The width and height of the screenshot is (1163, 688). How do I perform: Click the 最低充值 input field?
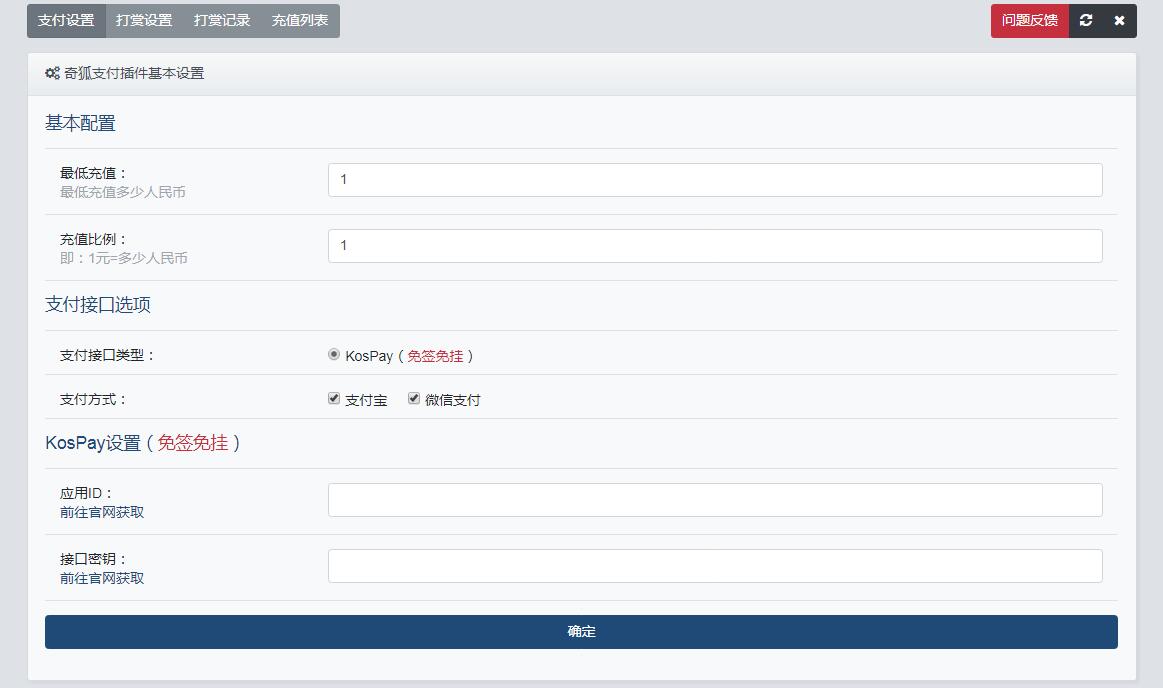click(715, 179)
